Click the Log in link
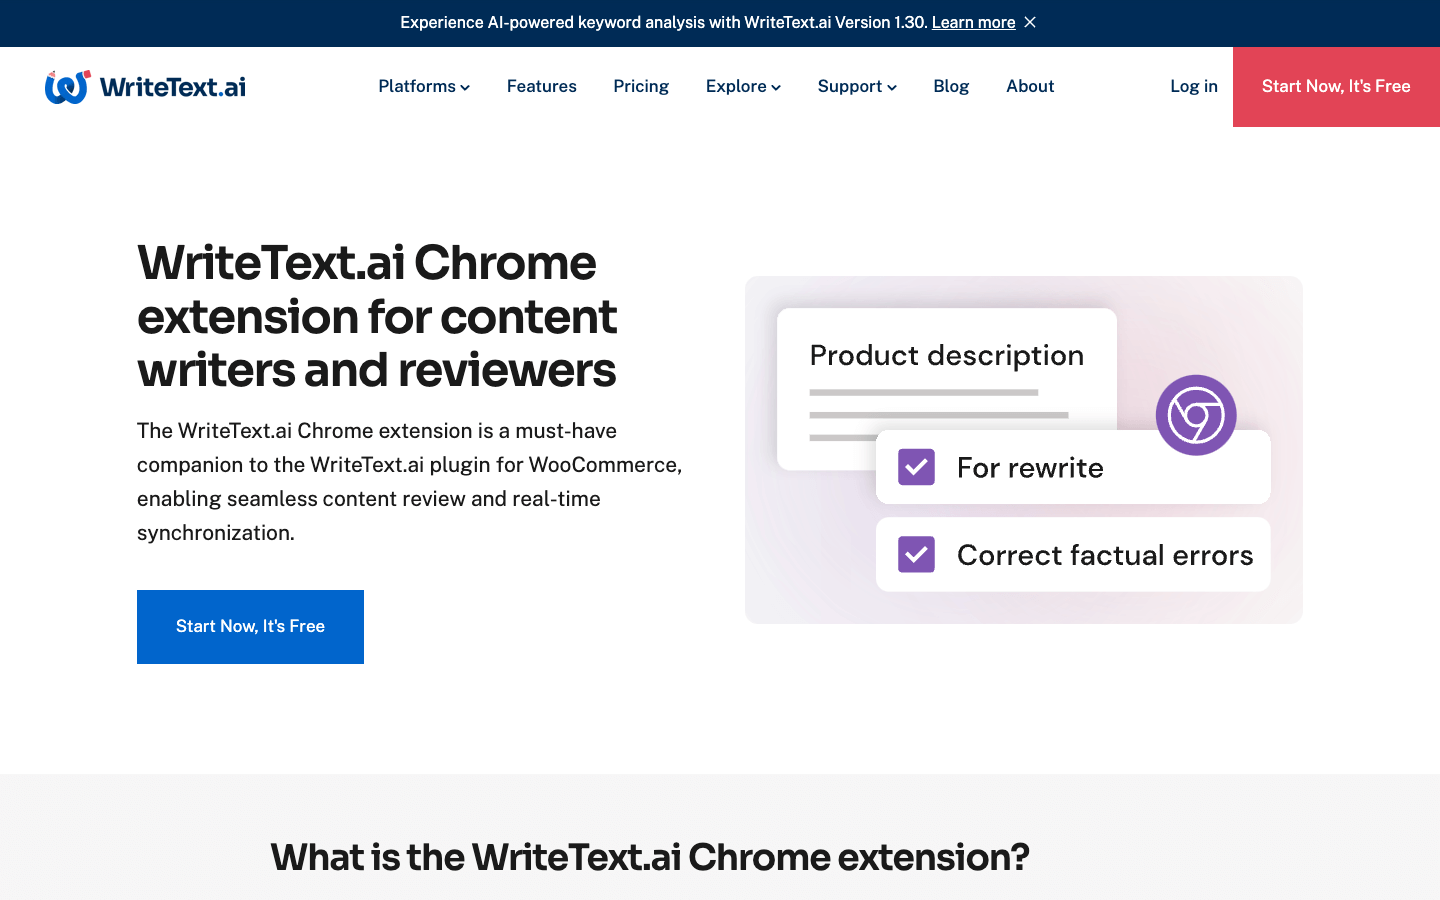The width and height of the screenshot is (1440, 900). 1194,86
